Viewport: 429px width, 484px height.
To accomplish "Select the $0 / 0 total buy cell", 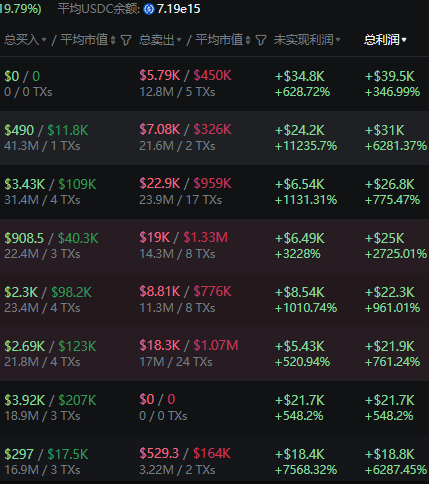I will point(22,76).
